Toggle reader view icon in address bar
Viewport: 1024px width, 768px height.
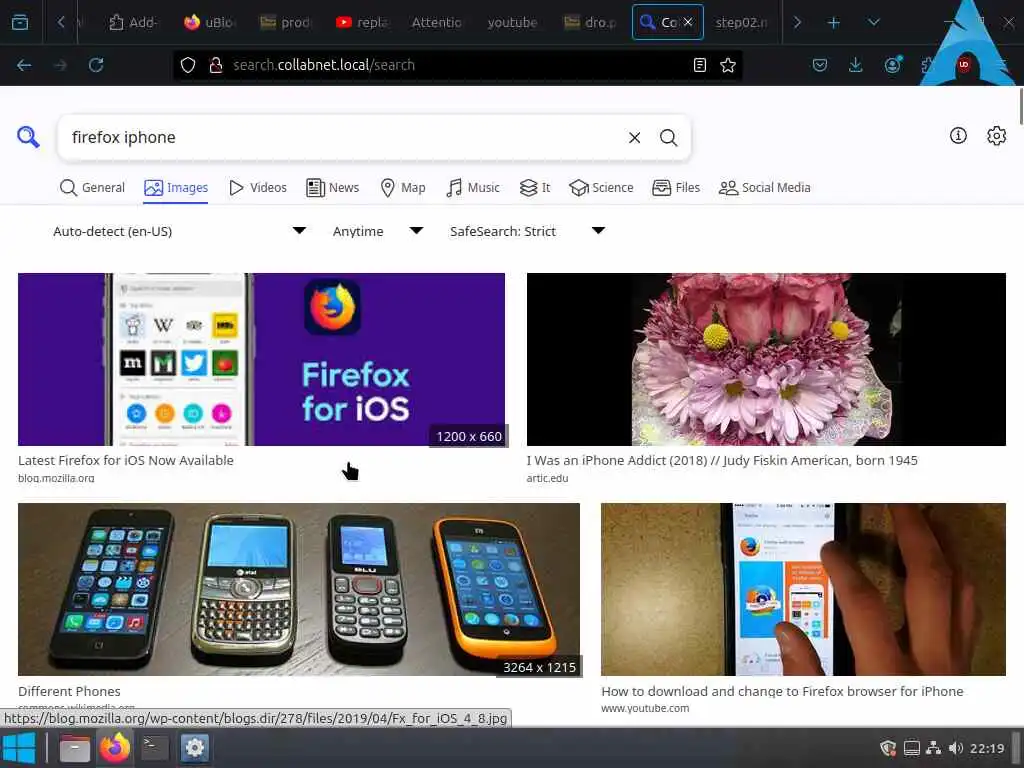(x=699, y=65)
